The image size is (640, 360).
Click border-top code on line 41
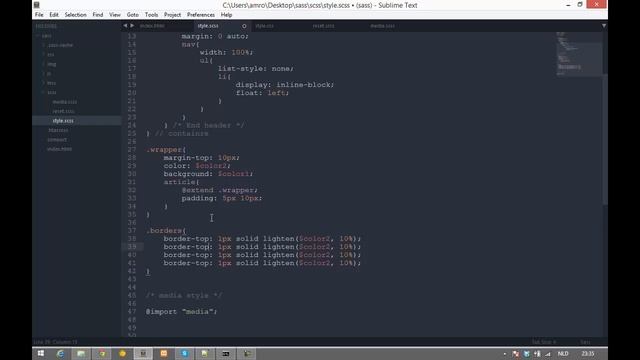click(x=262, y=263)
